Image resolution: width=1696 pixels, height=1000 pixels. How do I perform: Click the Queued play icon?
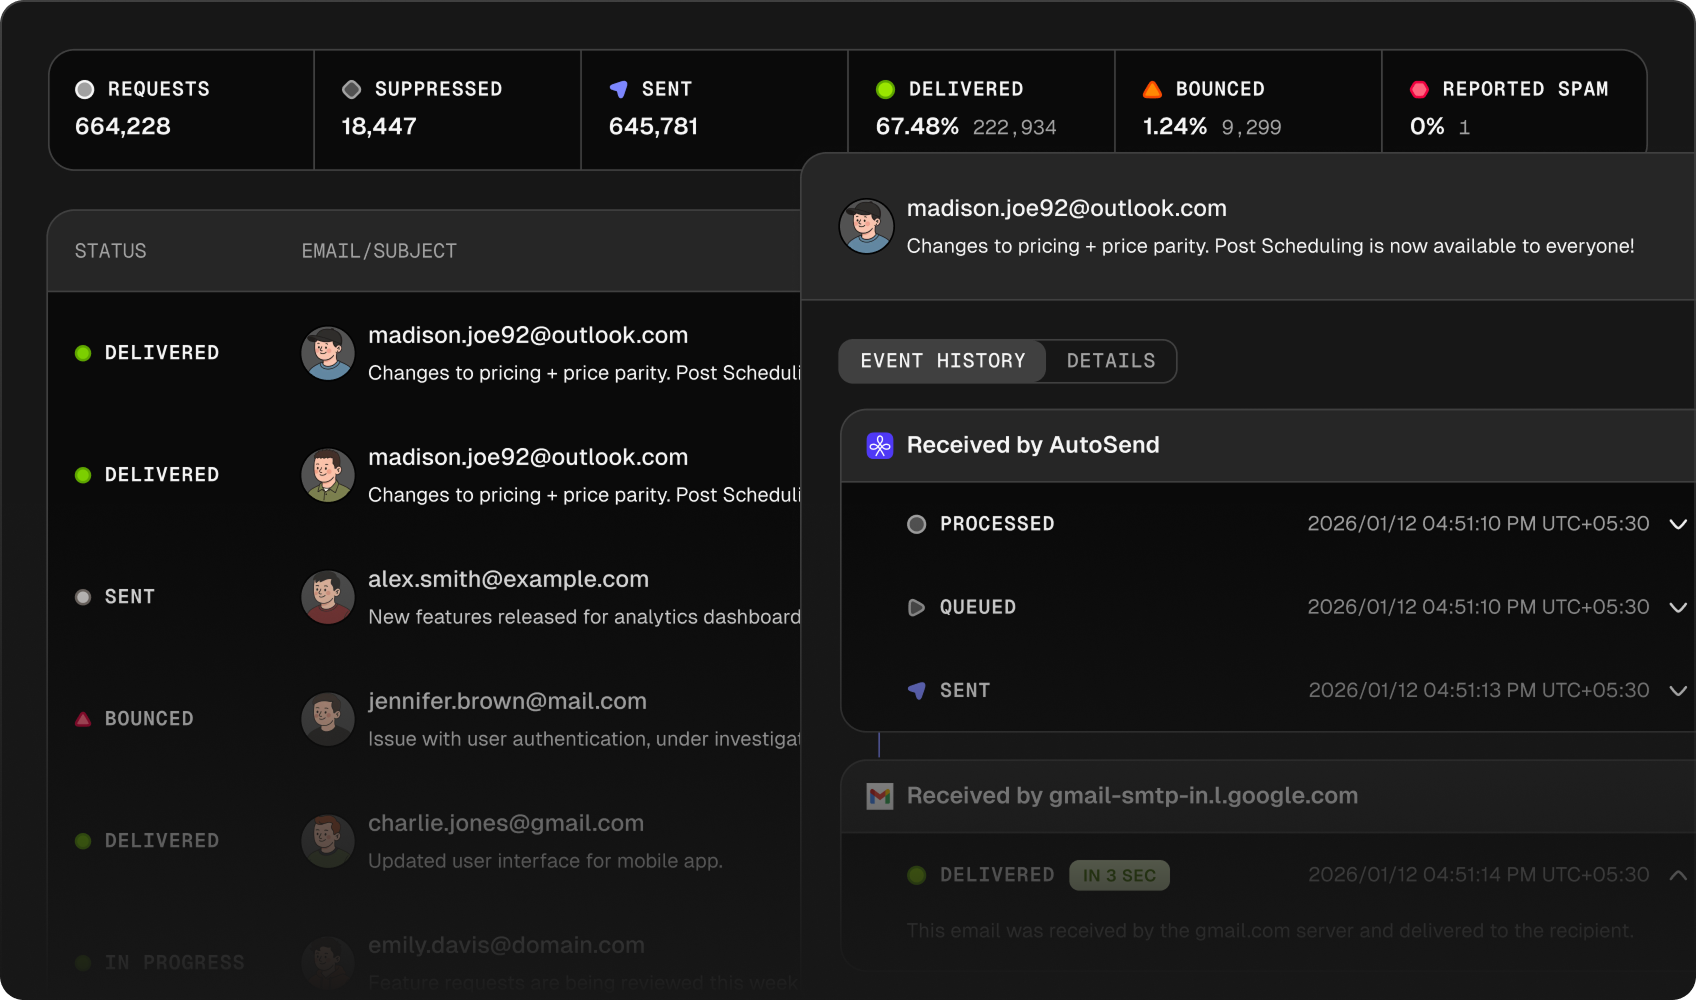tap(915, 607)
